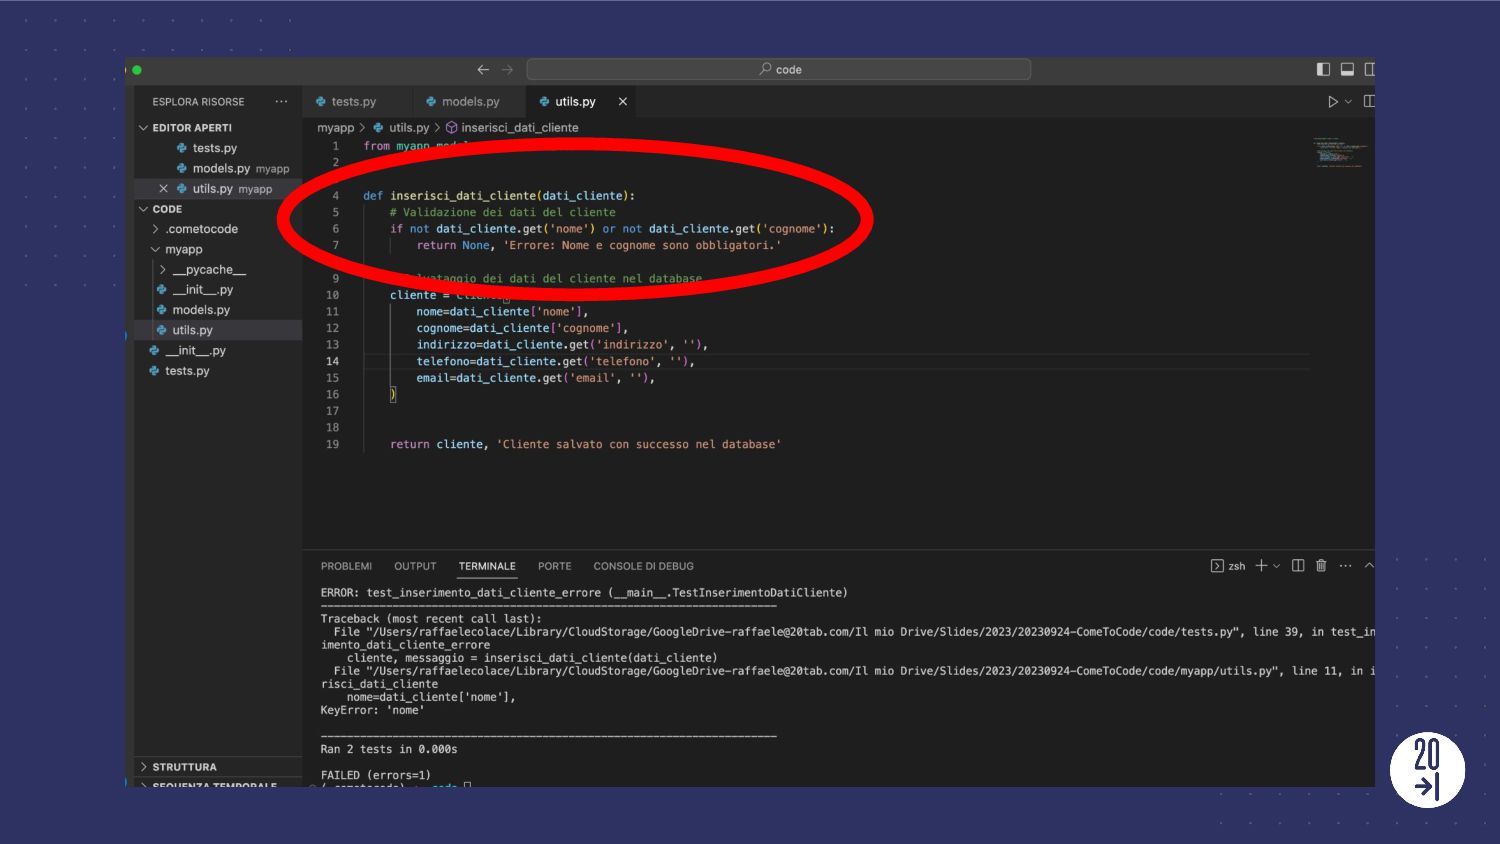Expand the __pycache__ folder
The width and height of the screenshot is (1500, 844).
tap(209, 270)
